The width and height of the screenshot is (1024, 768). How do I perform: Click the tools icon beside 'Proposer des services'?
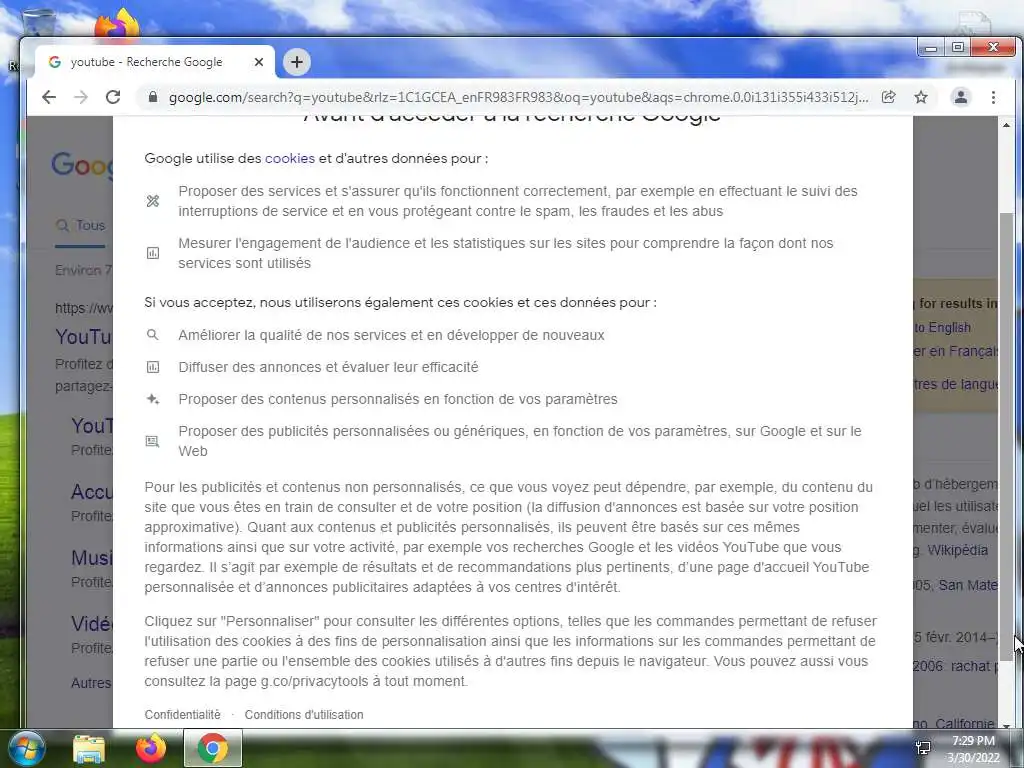(x=153, y=201)
